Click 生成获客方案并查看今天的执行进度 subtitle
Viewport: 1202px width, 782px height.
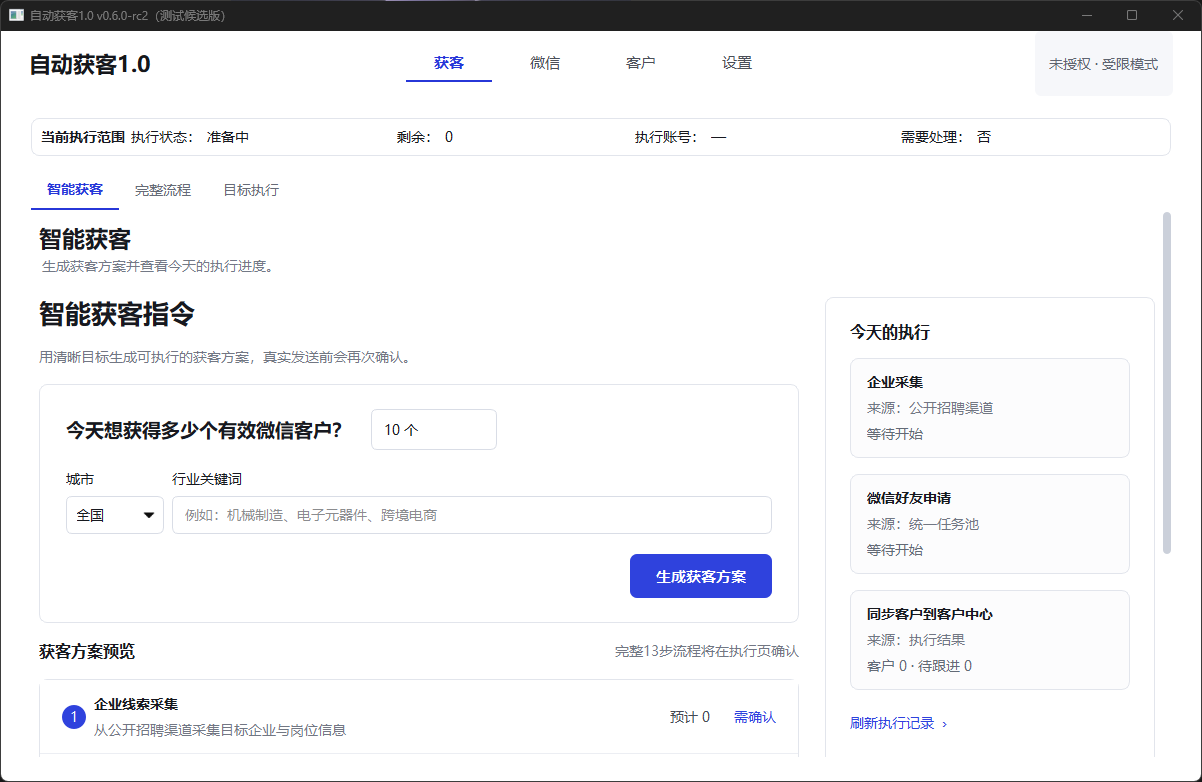tap(158, 267)
